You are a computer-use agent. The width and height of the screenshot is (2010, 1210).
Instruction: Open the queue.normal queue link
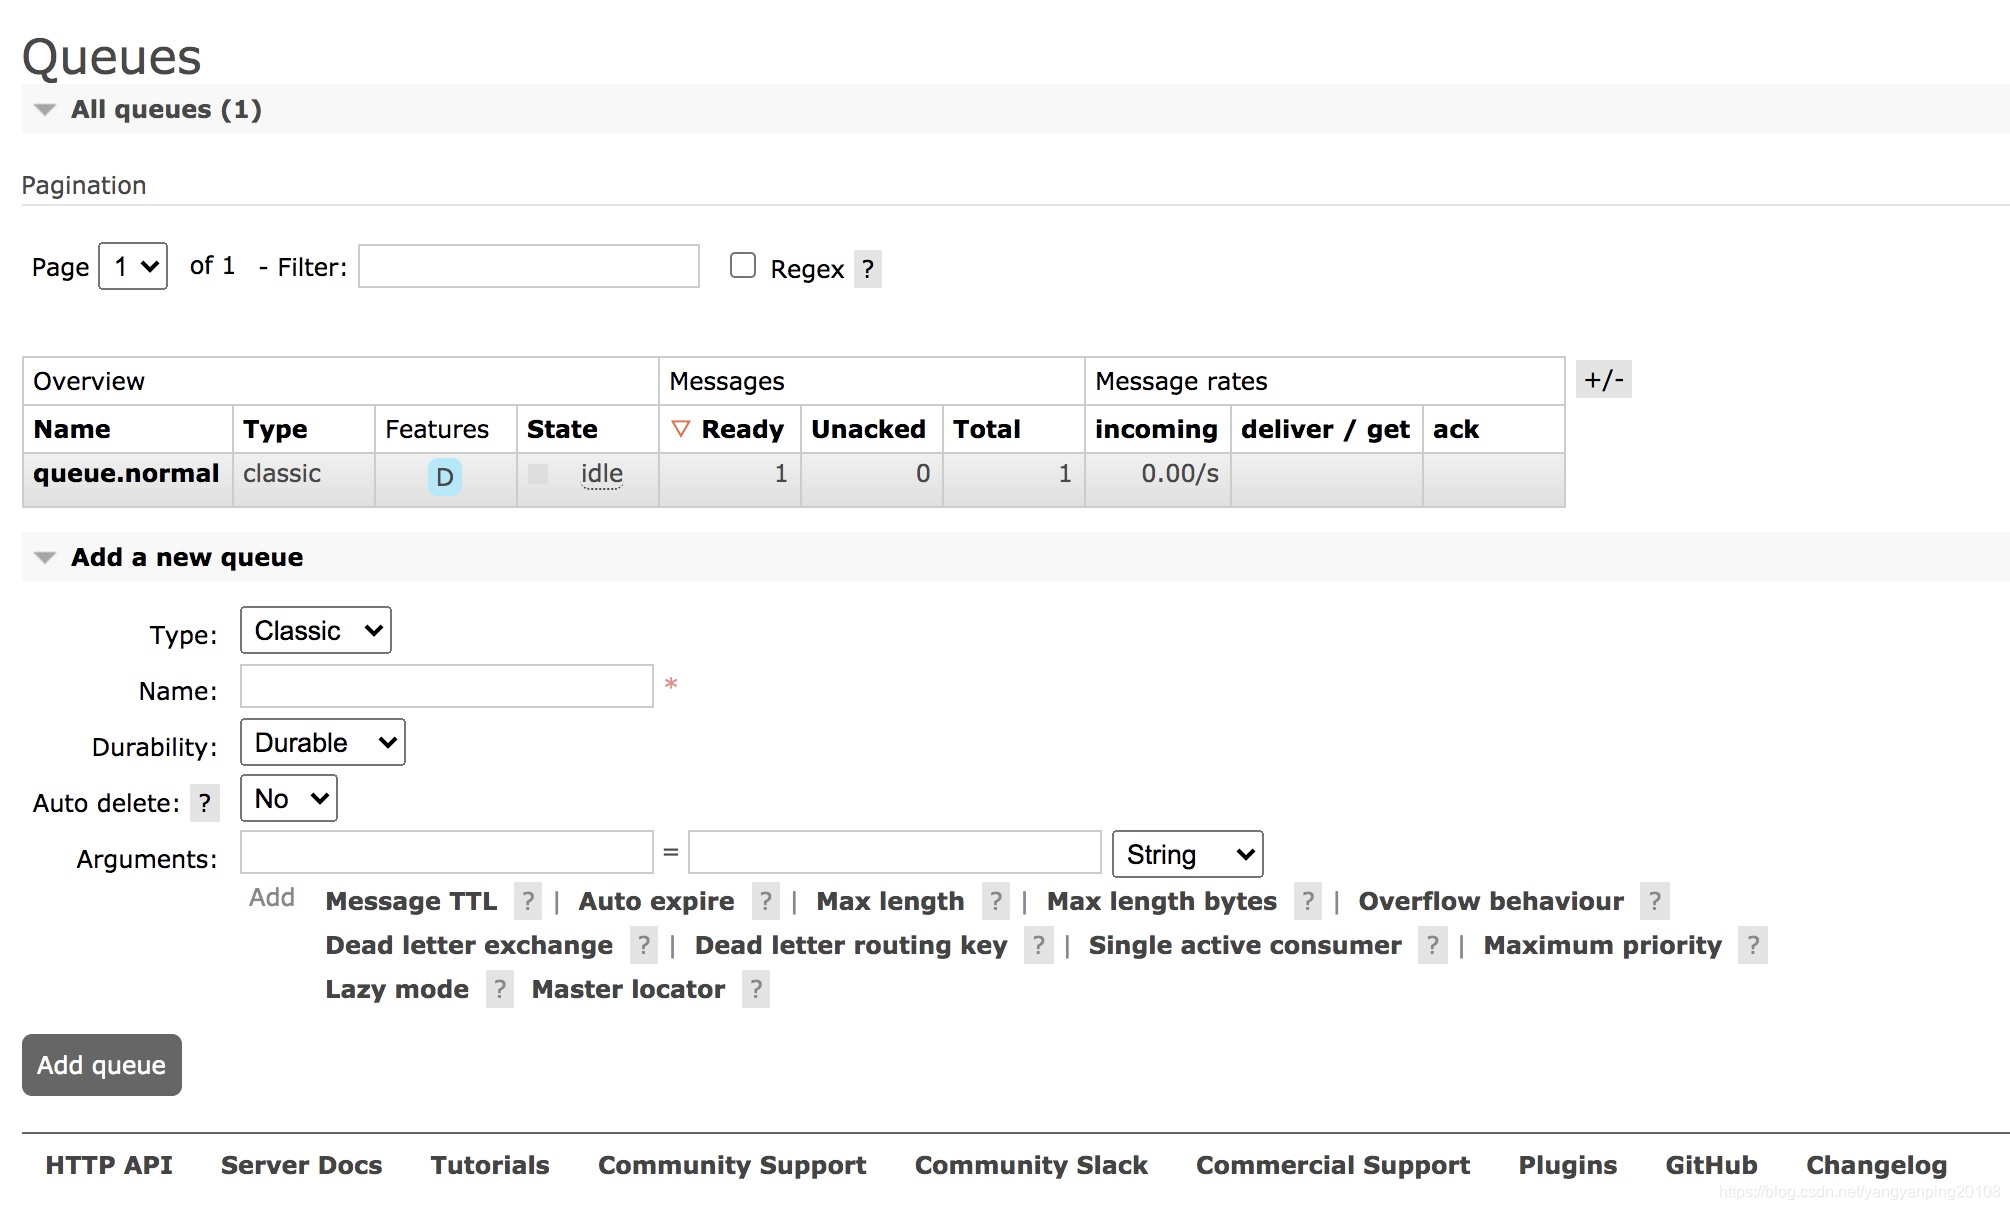(x=126, y=473)
